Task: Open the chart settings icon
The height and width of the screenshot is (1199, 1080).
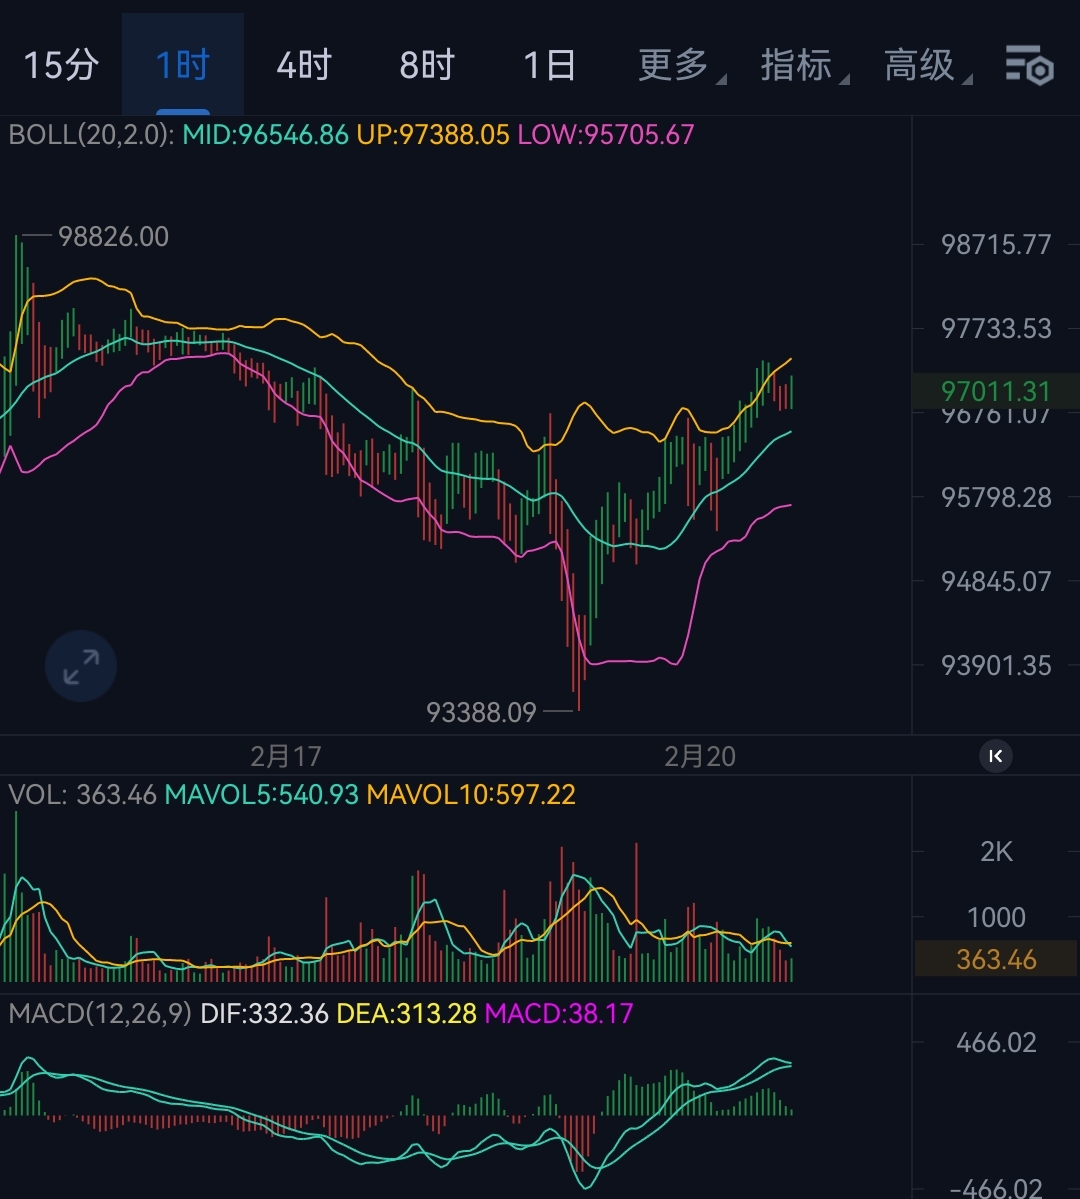Action: point(1029,66)
